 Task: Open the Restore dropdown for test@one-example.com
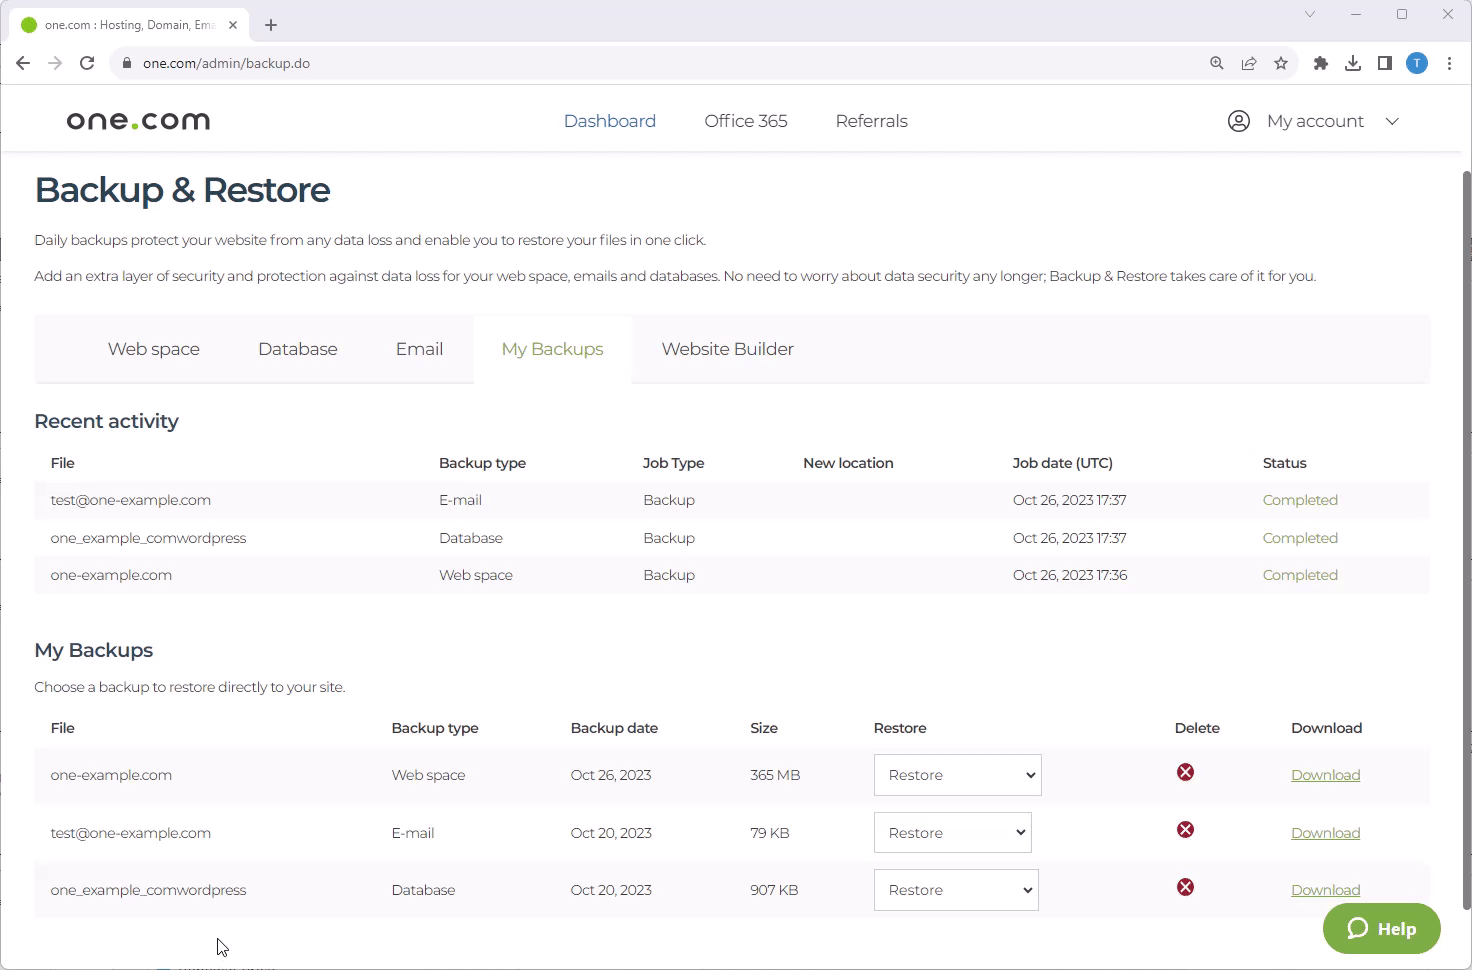tap(952, 832)
